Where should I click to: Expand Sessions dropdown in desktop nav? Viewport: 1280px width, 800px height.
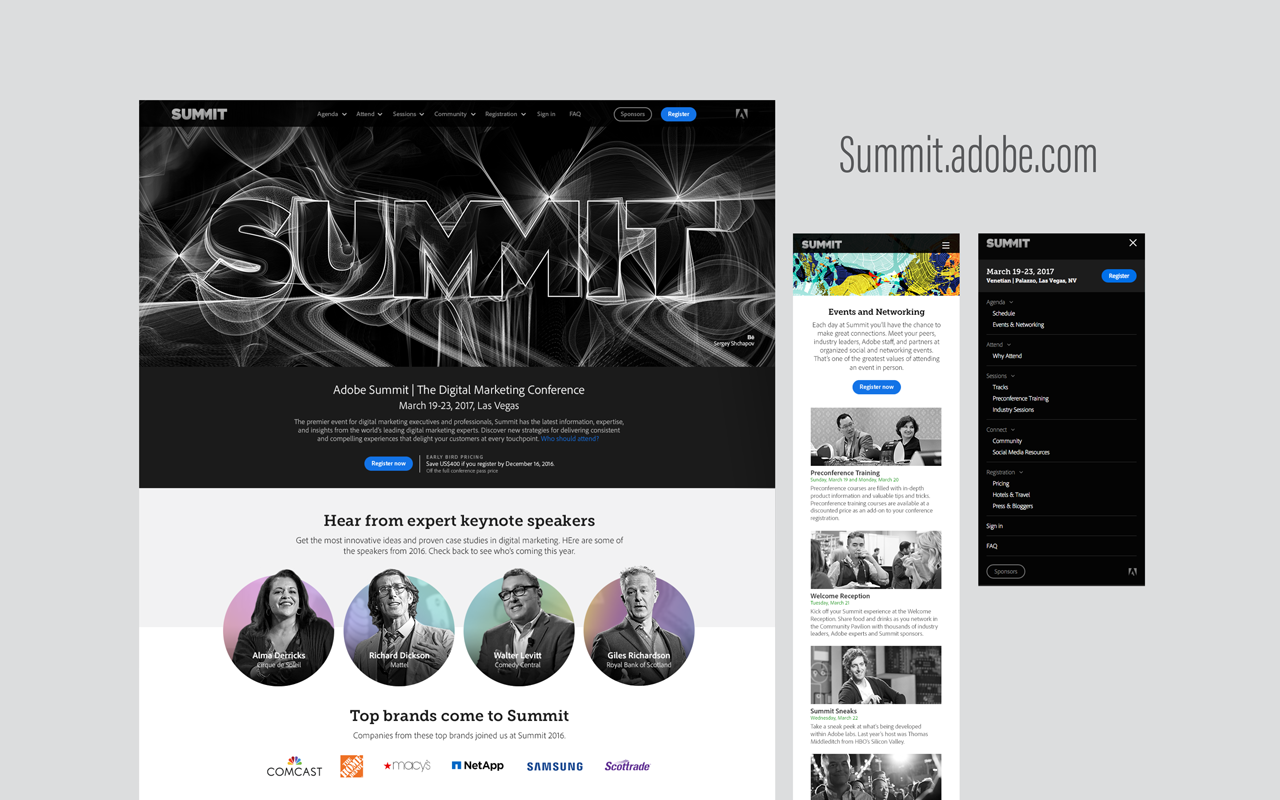tap(408, 114)
